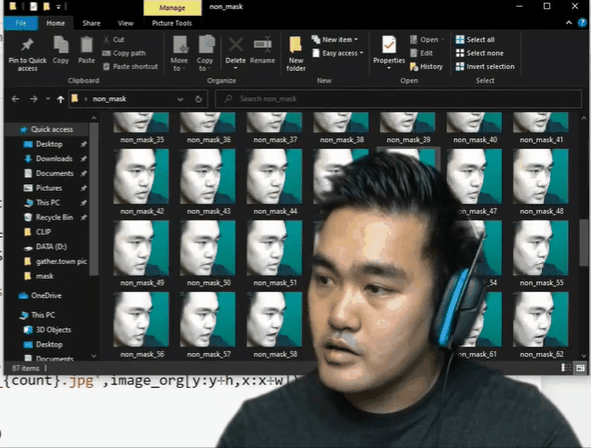Go forward with the Forward arrow
This screenshot has width=591, height=448.
pos(34,99)
